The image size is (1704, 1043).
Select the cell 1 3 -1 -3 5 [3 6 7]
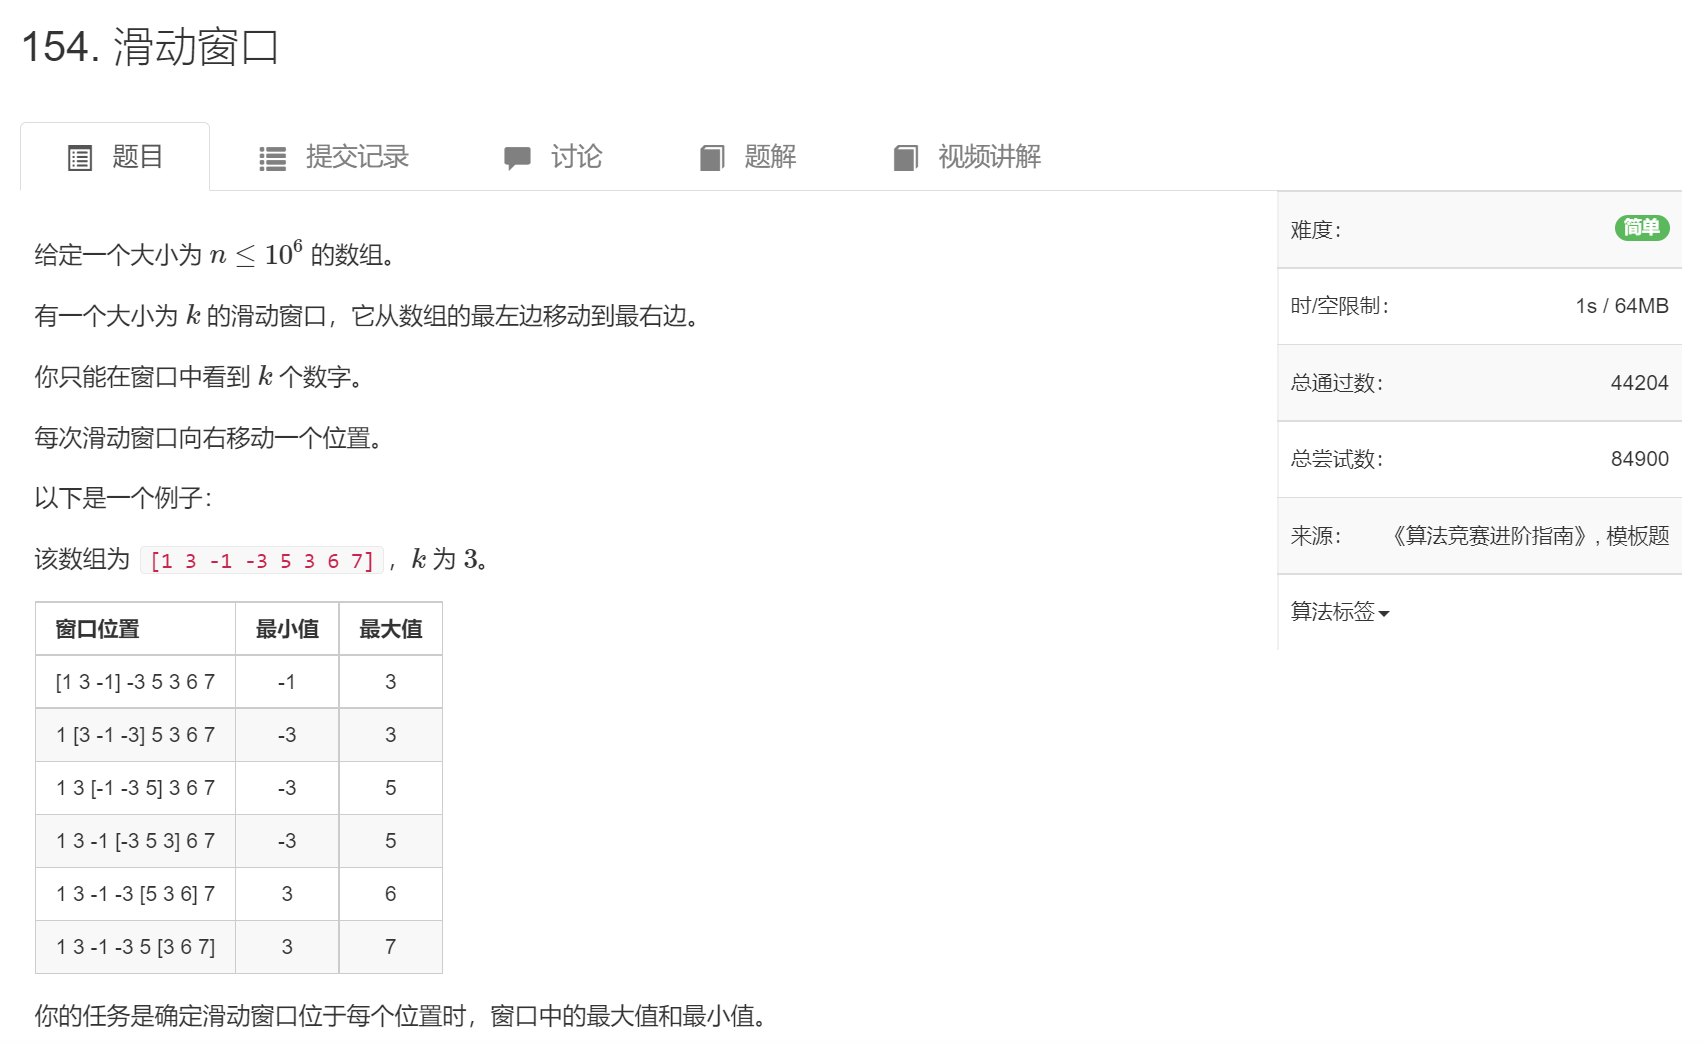tap(135, 947)
